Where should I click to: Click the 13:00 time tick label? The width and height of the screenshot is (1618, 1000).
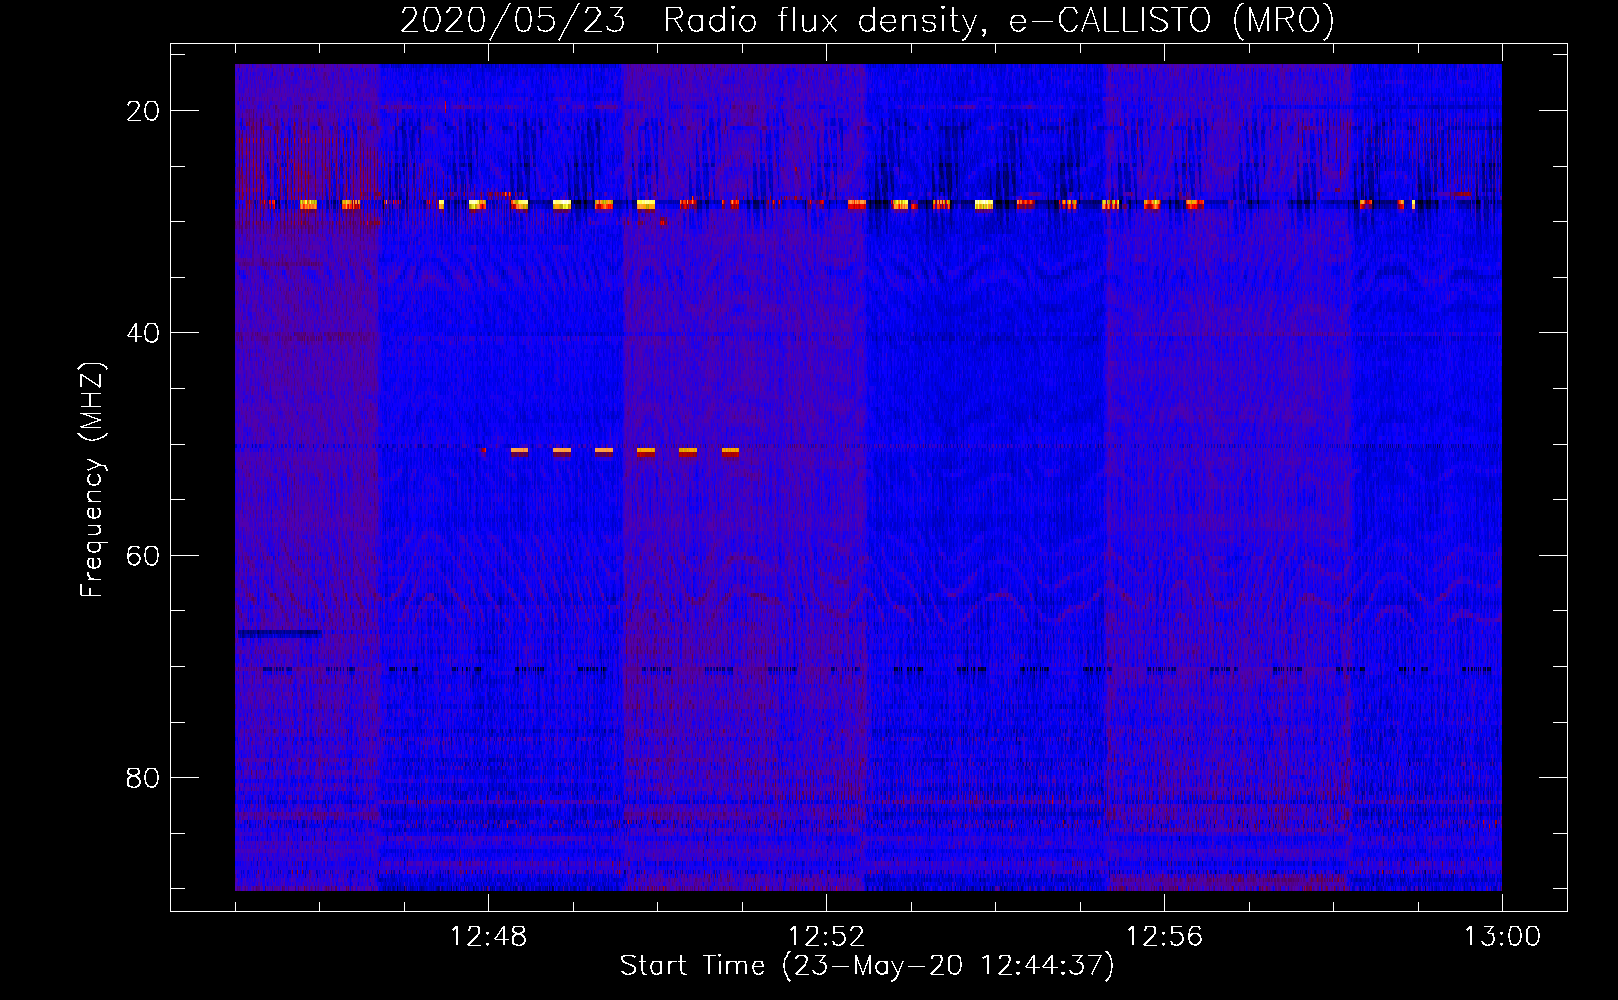click(x=1502, y=937)
